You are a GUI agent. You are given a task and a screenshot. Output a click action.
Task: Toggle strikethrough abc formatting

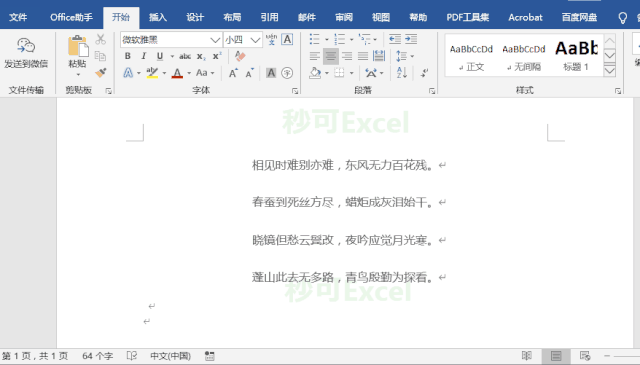(185, 56)
